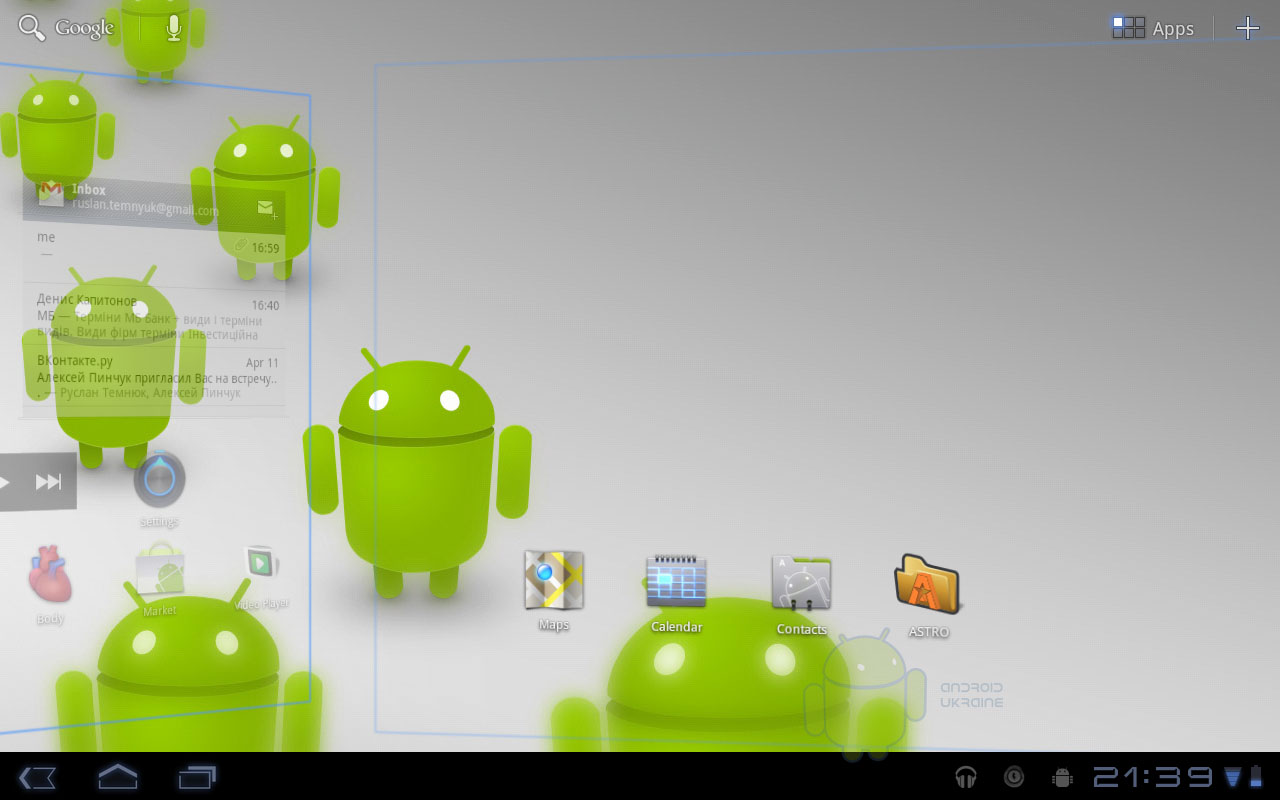Check the battery status icon
The image size is (1280, 800).
point(1256,777)
